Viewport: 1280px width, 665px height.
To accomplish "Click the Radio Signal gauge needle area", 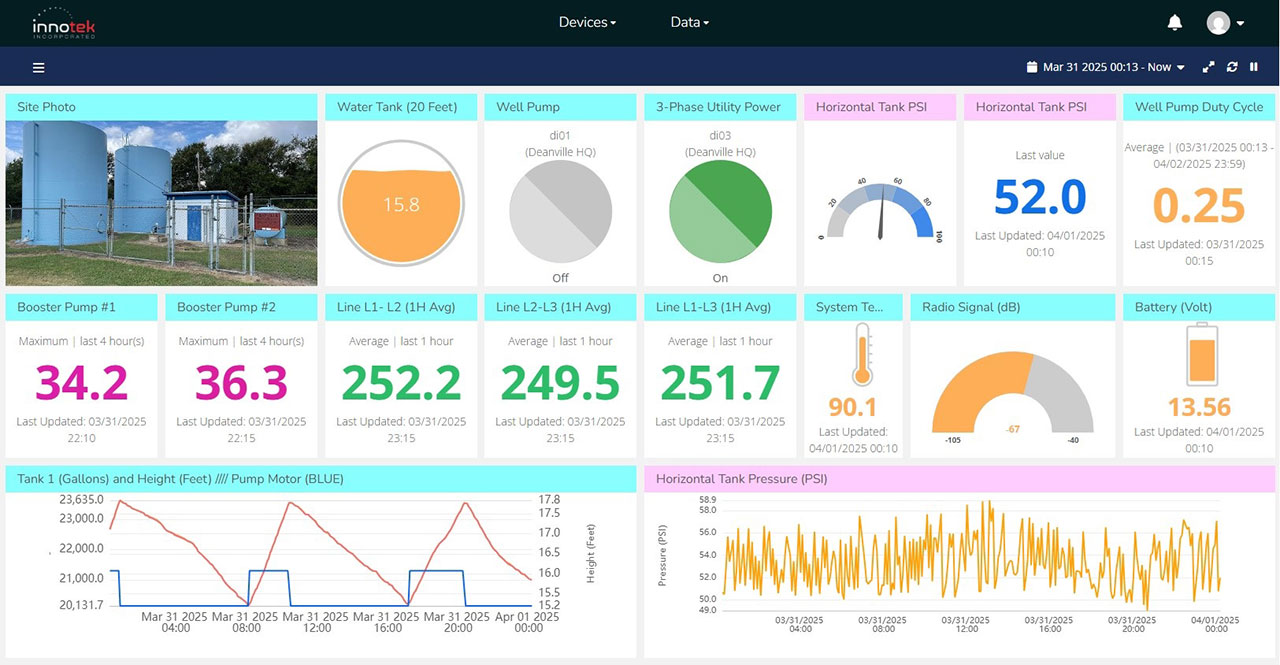I will pyautogui.click(x=1012, y=390).
